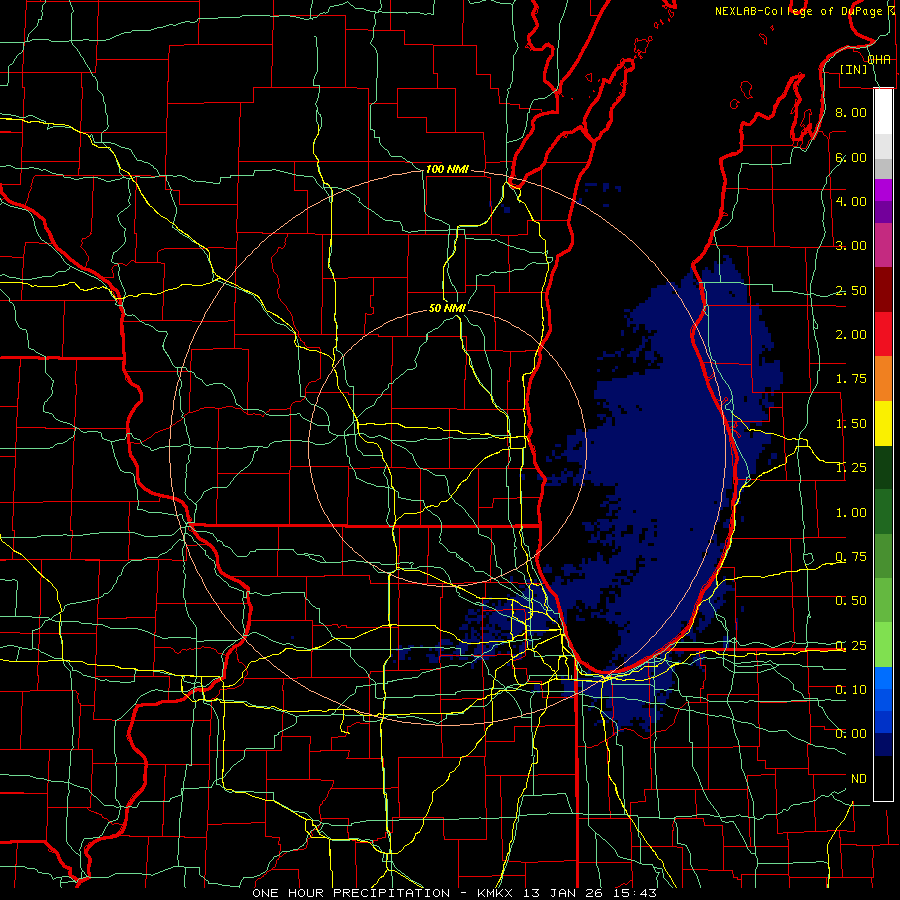Click the '15:43' timestamp in the caption
This screenshot has height=900, width=900.
[636, 893]
